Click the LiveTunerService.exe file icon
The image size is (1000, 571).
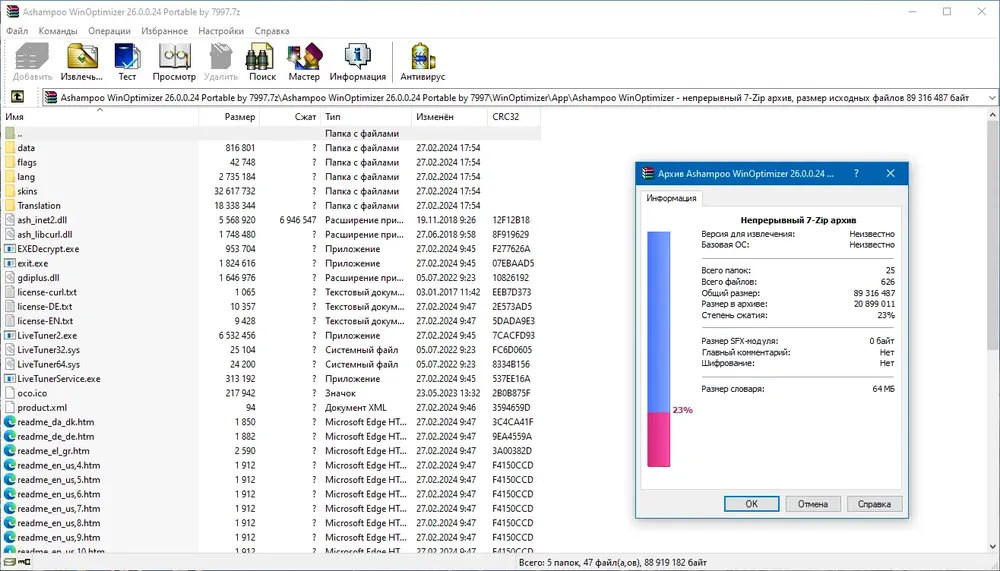point(10,378)
